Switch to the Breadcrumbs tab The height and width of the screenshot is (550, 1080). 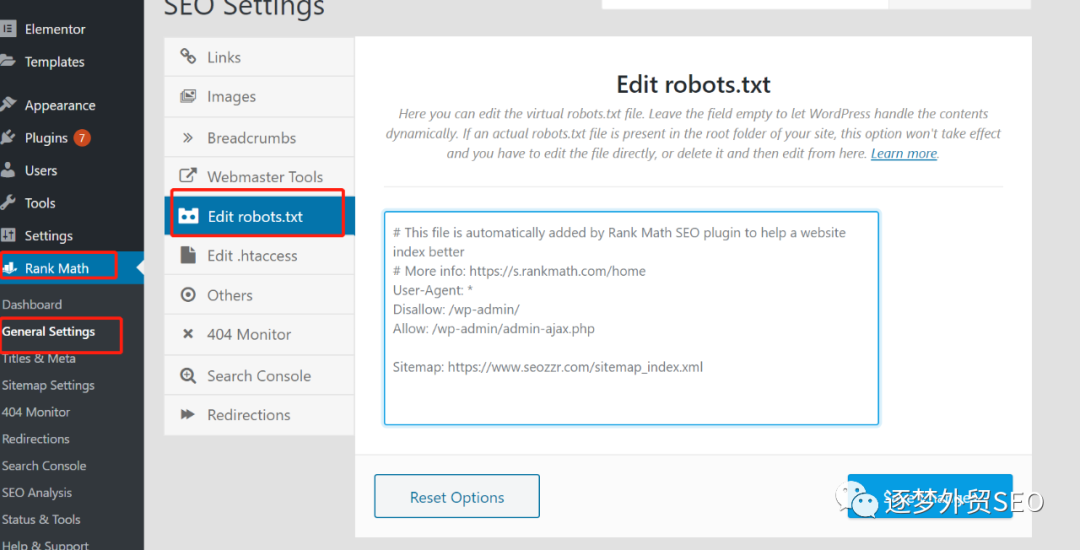coord(260,138)
